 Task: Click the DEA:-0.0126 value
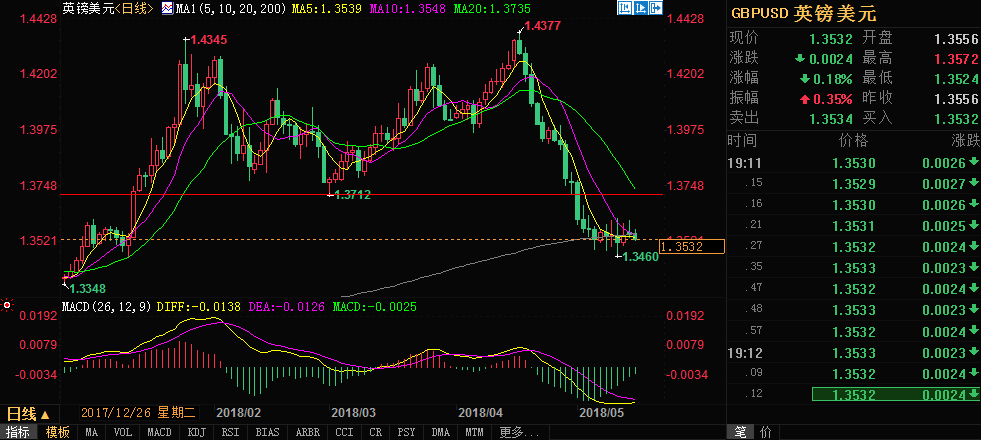tap(287, 307)
